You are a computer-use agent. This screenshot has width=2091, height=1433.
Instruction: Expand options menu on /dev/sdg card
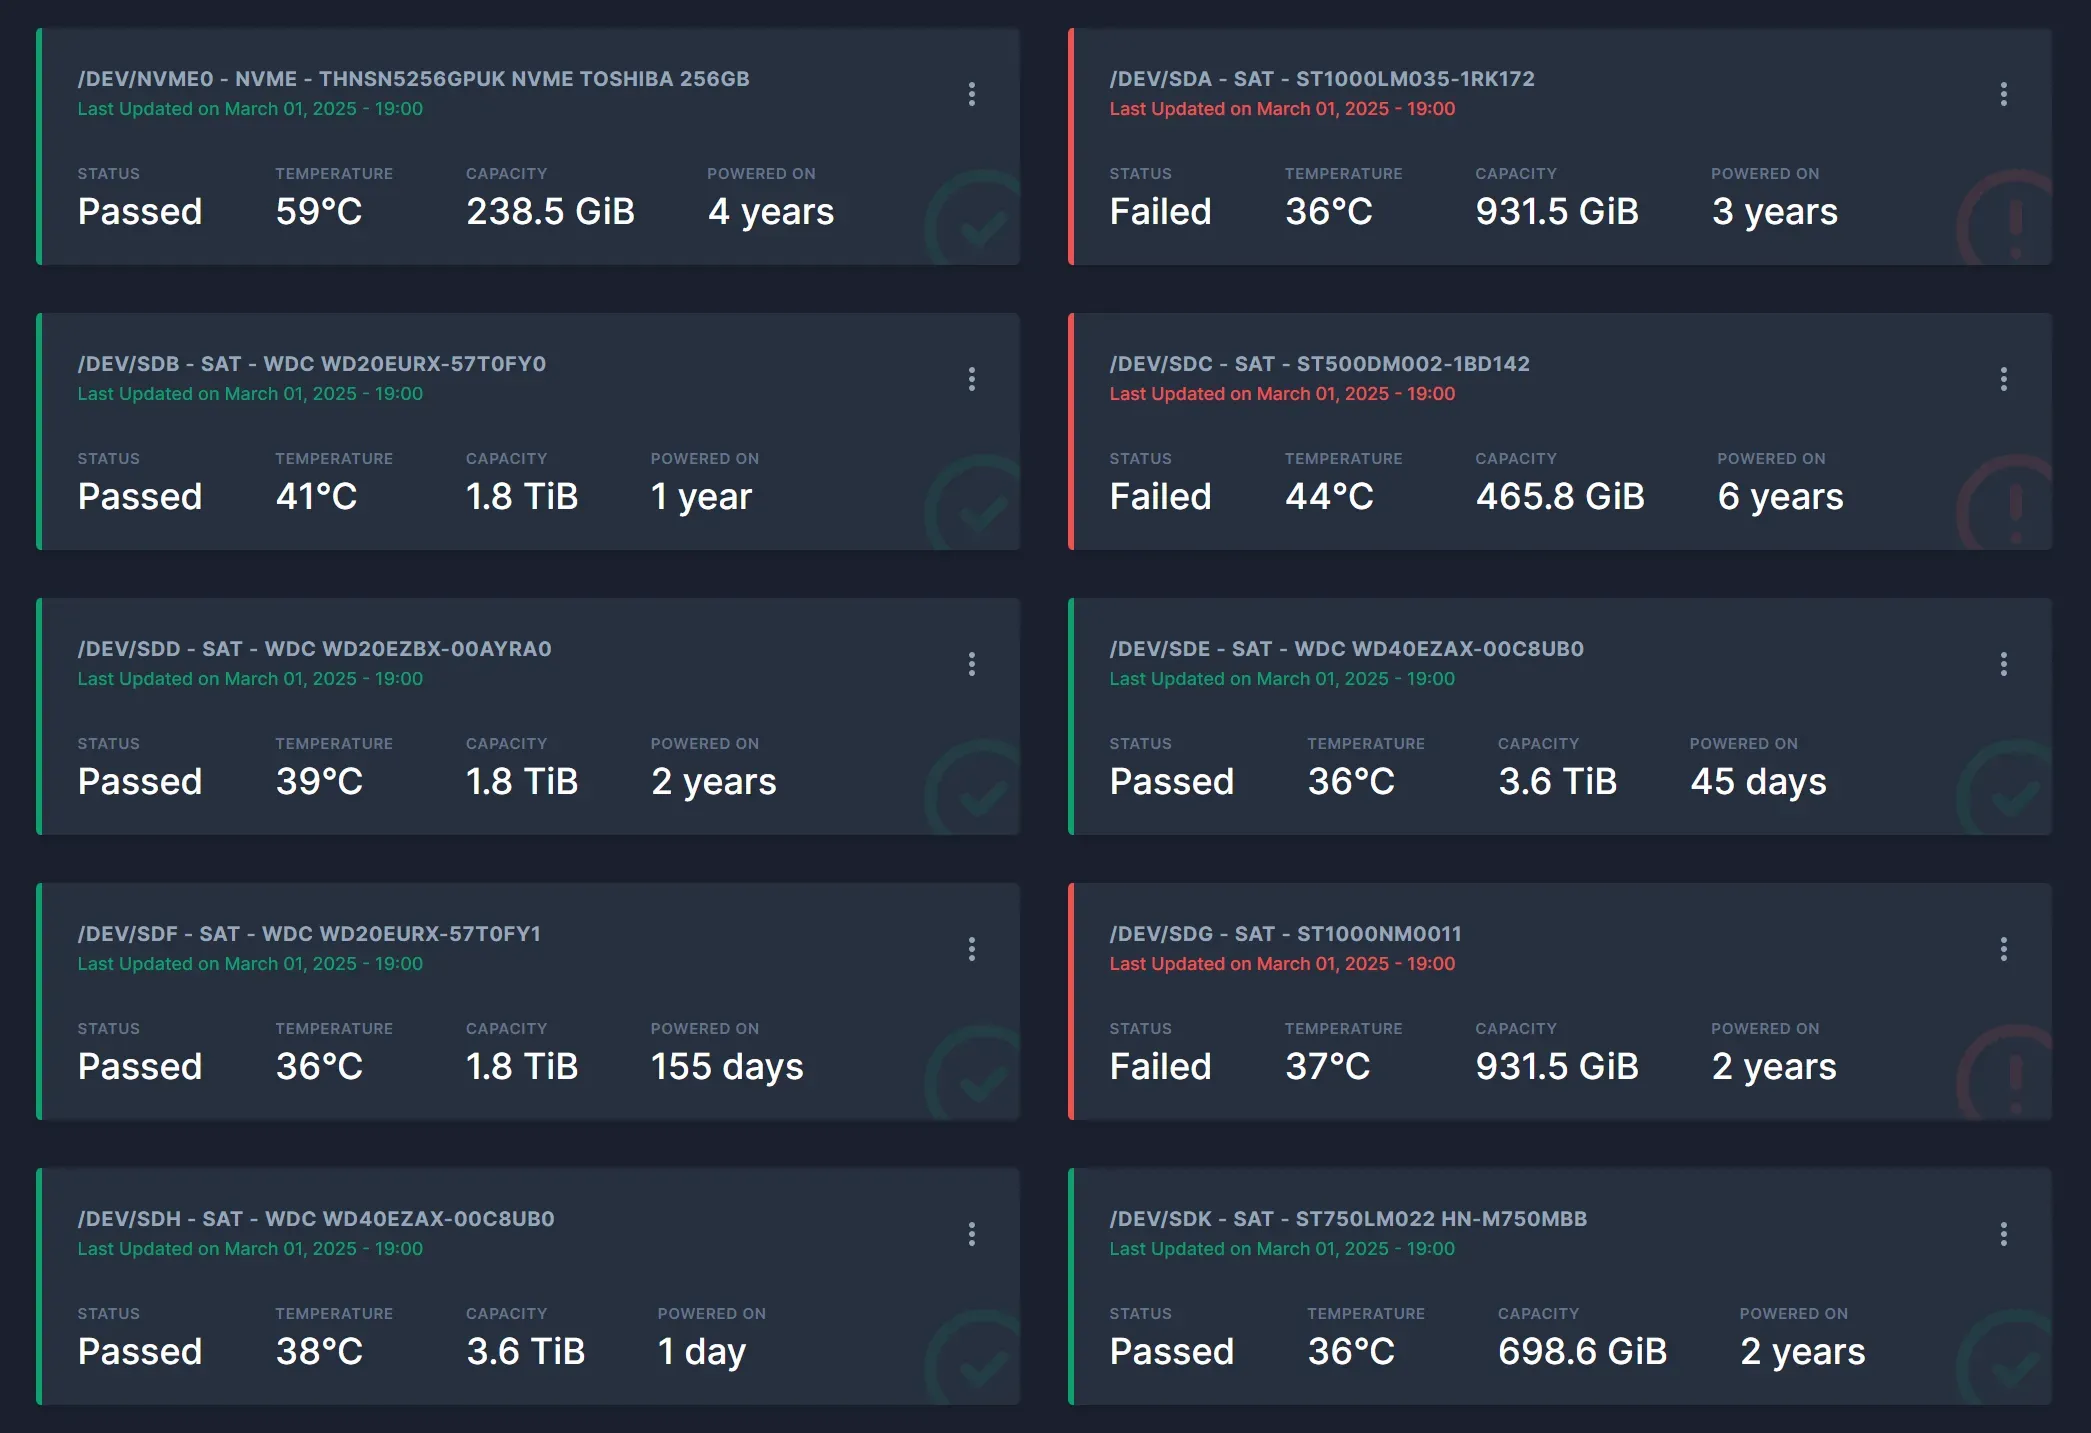[x=2004, y=948]
